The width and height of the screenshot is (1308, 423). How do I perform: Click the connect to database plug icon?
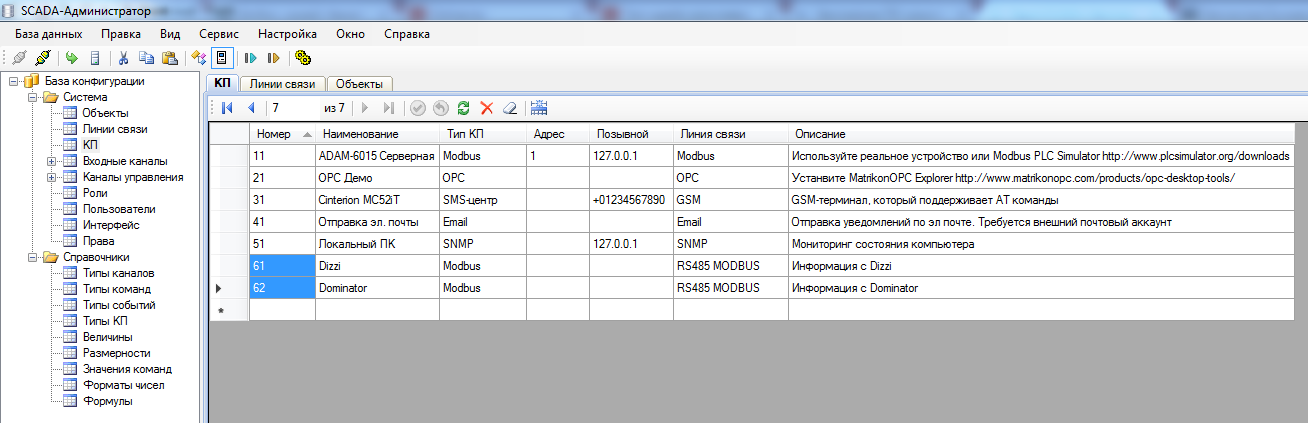click(42, 58)
